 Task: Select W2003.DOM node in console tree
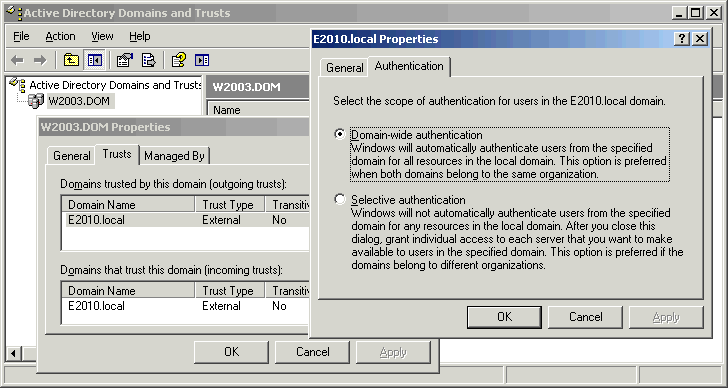click(79, 101)
